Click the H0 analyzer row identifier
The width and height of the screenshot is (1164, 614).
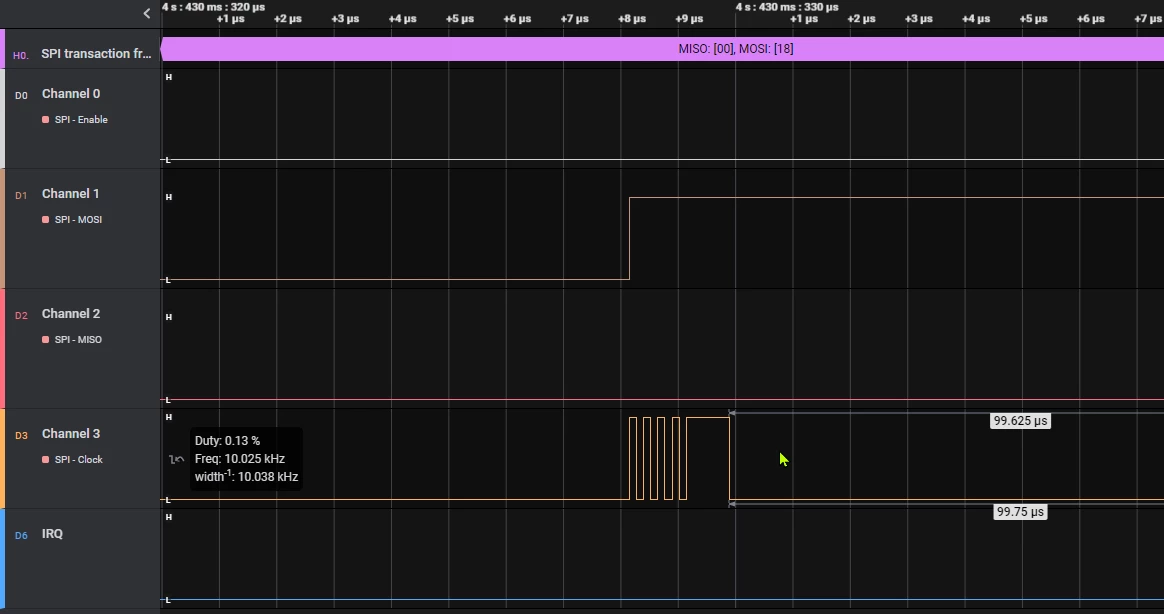pos(21,56)
